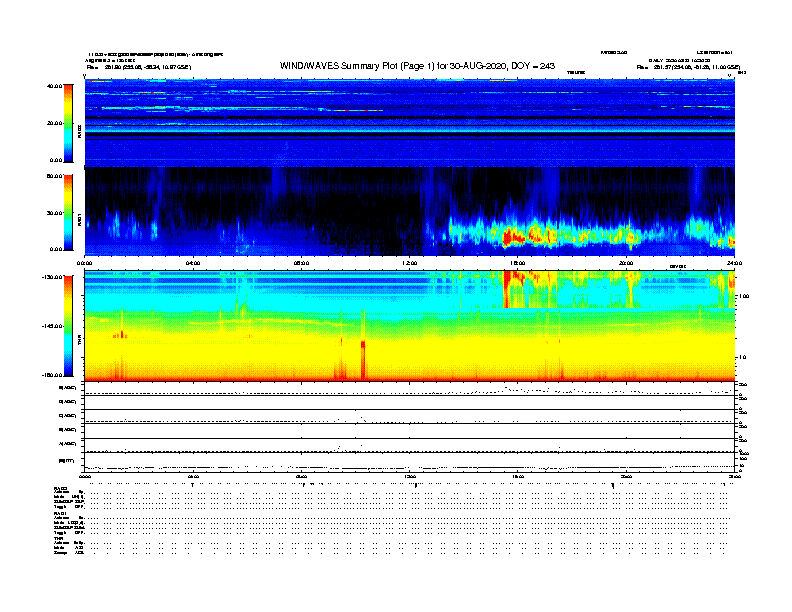Click the topmost line-plot strip below TNR spectrogram
Screen dimensions: 792x612
point(409,388)
